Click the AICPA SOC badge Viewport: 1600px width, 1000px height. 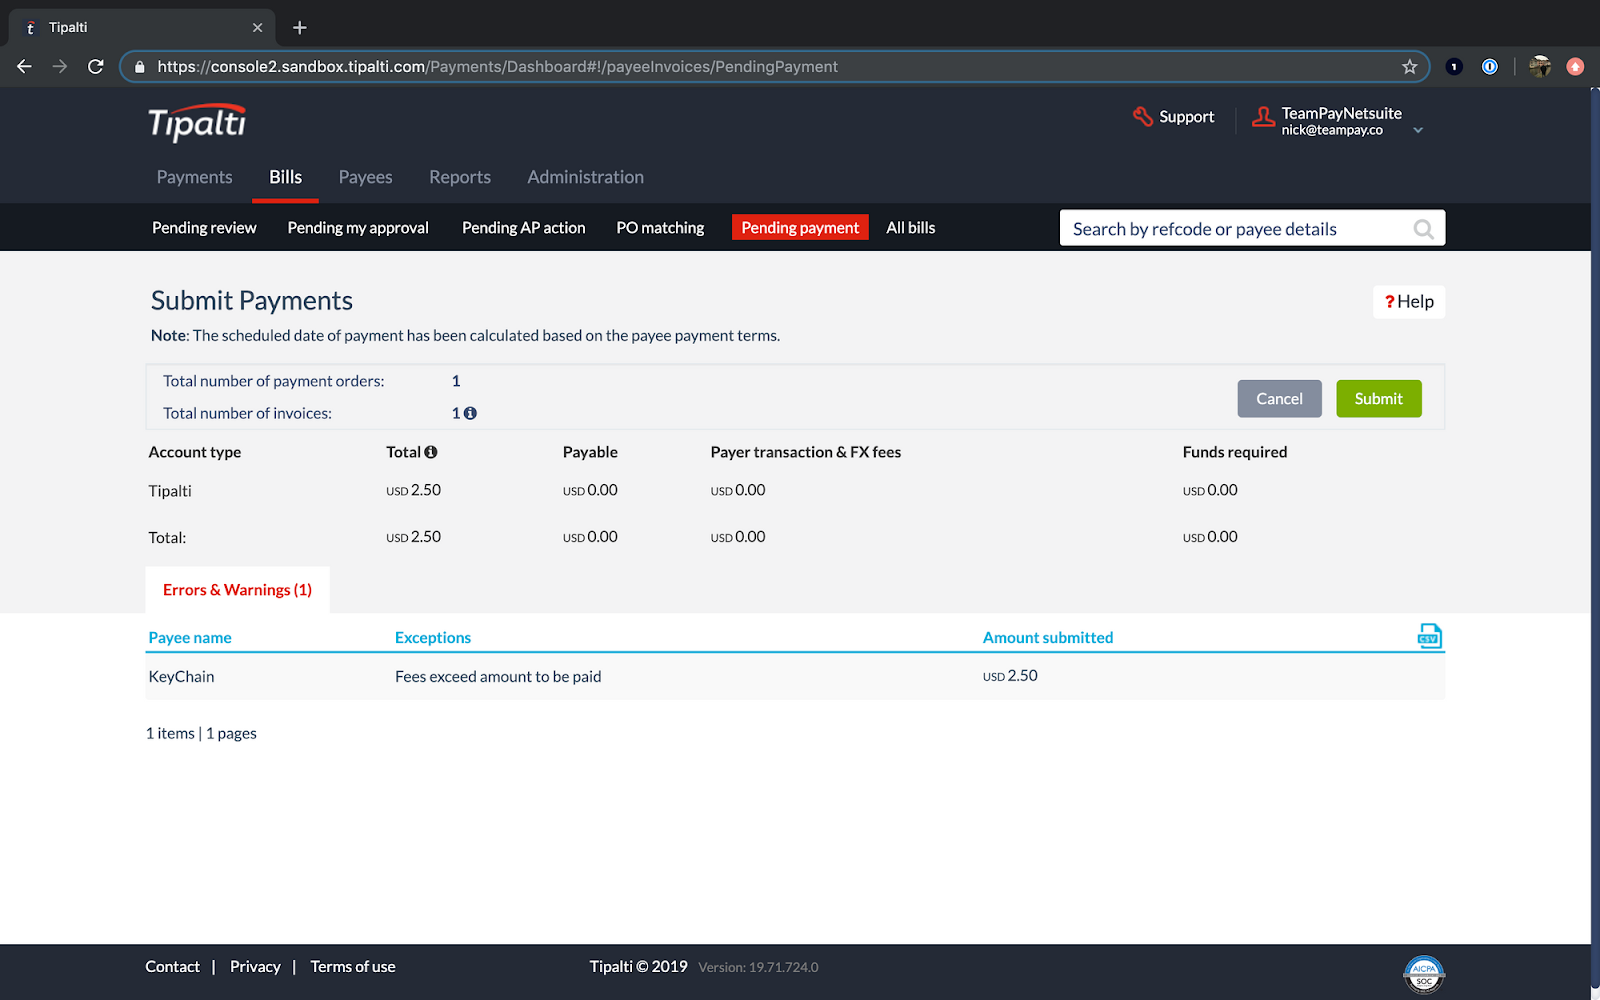tap(1424, 974)
